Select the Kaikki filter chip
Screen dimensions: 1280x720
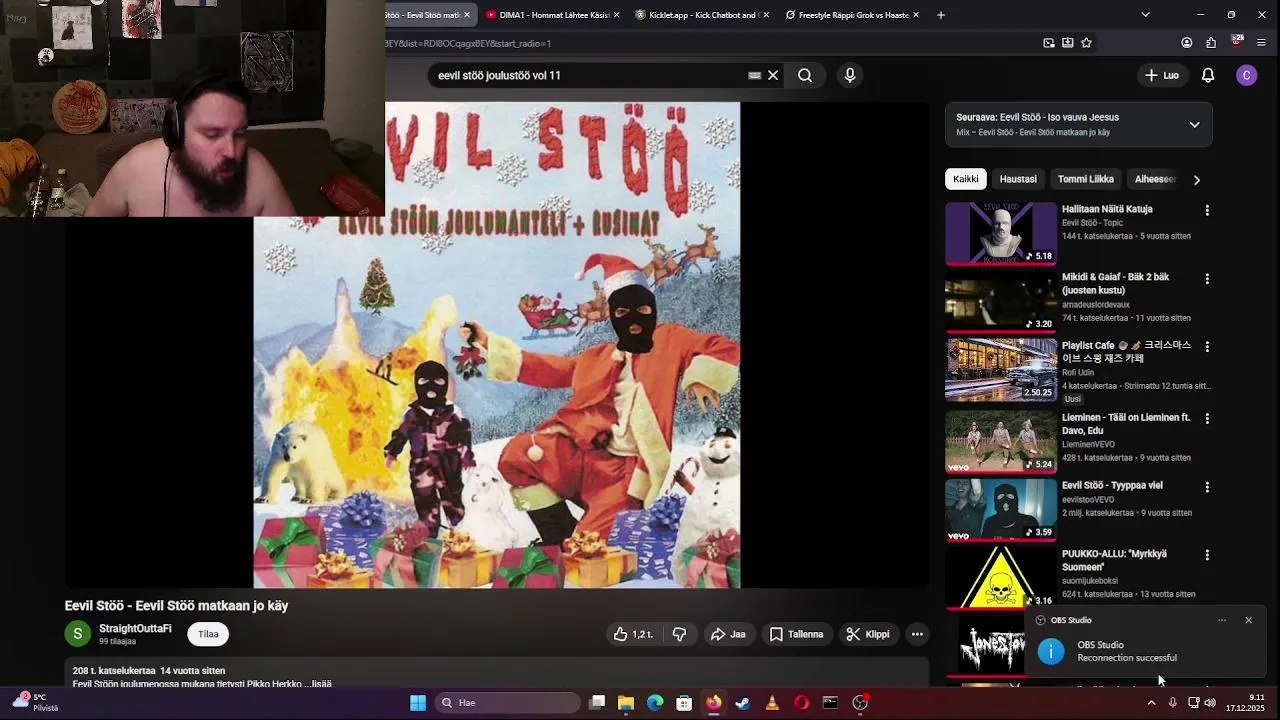[x=966, y=179]
